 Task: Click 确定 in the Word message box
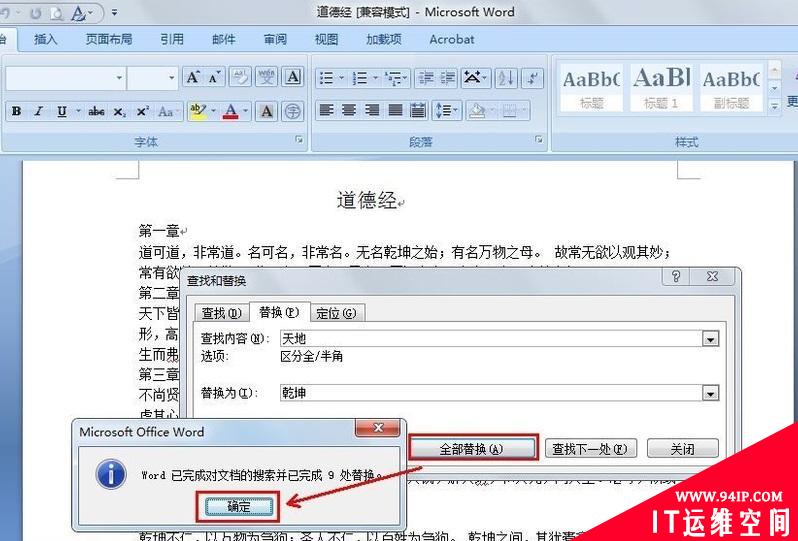click(238, 506)
